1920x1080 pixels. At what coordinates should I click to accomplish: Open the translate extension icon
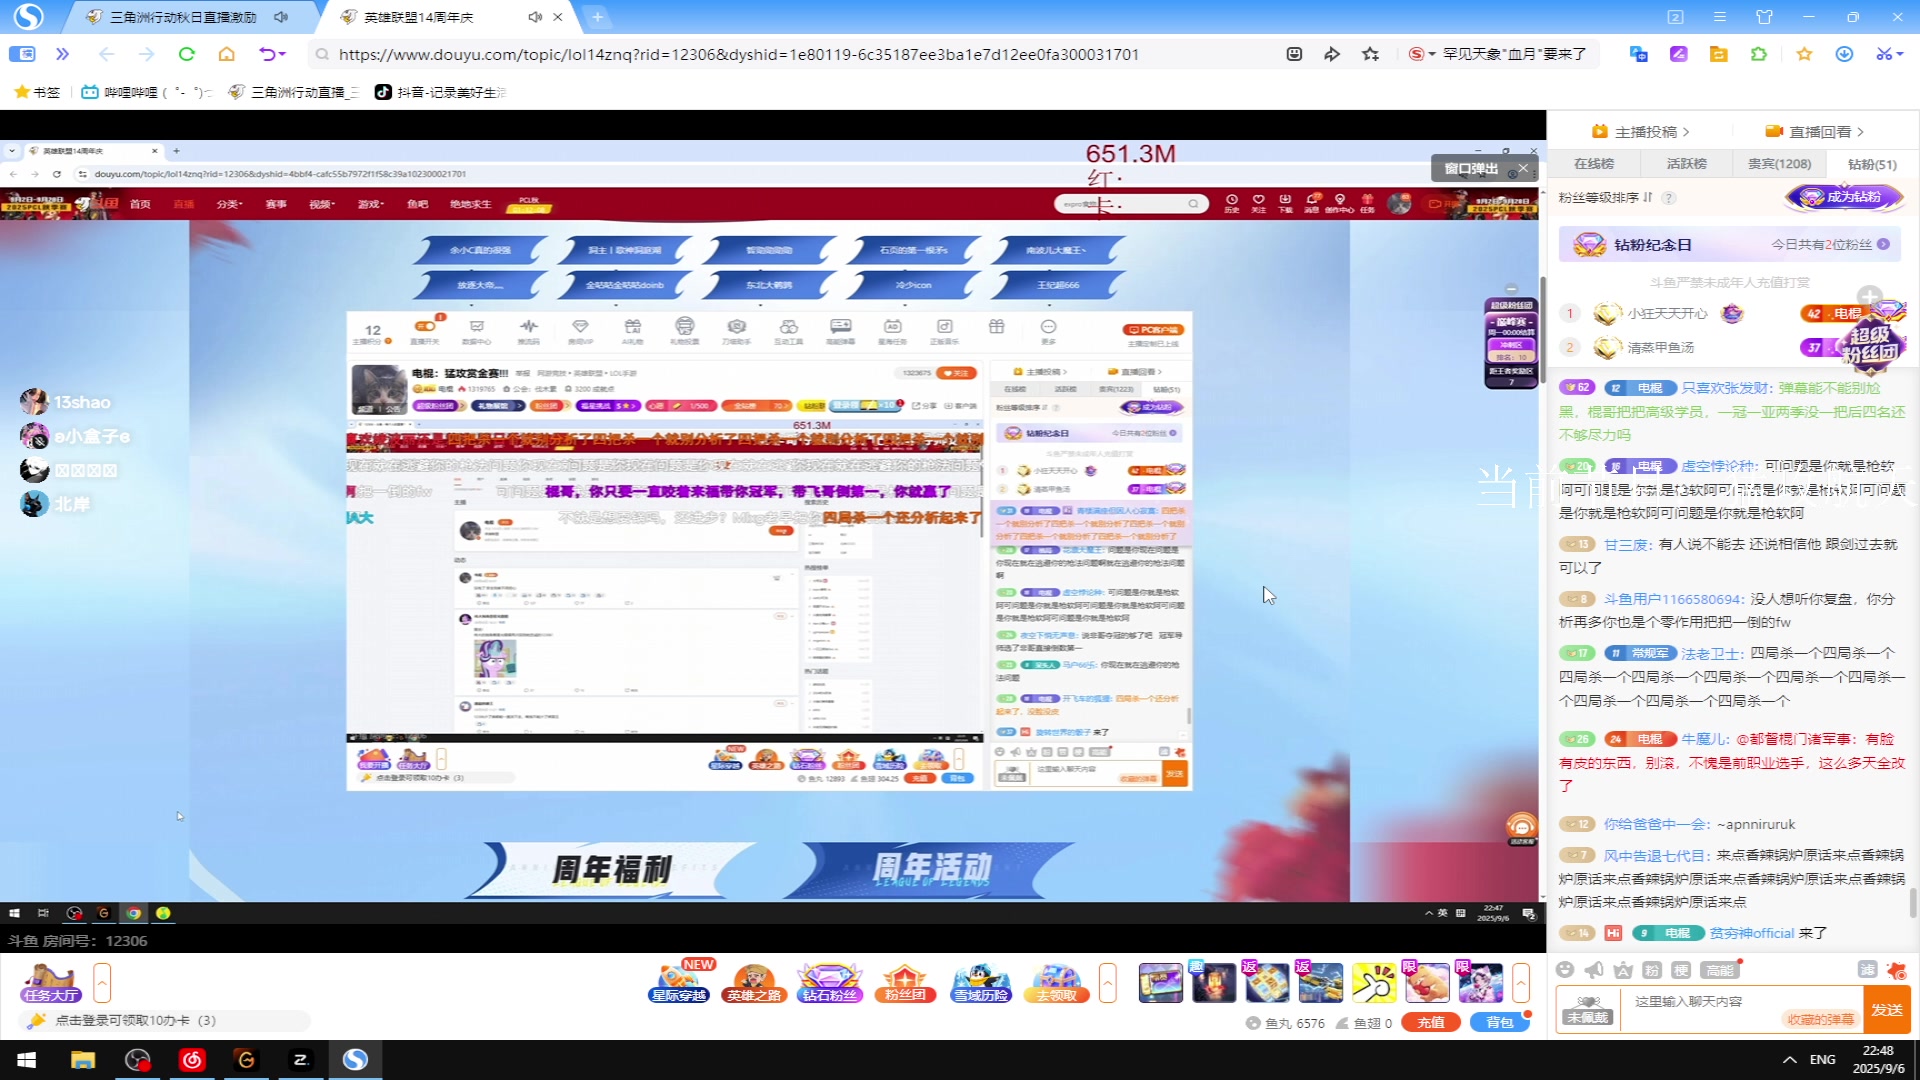point(1638,54)
